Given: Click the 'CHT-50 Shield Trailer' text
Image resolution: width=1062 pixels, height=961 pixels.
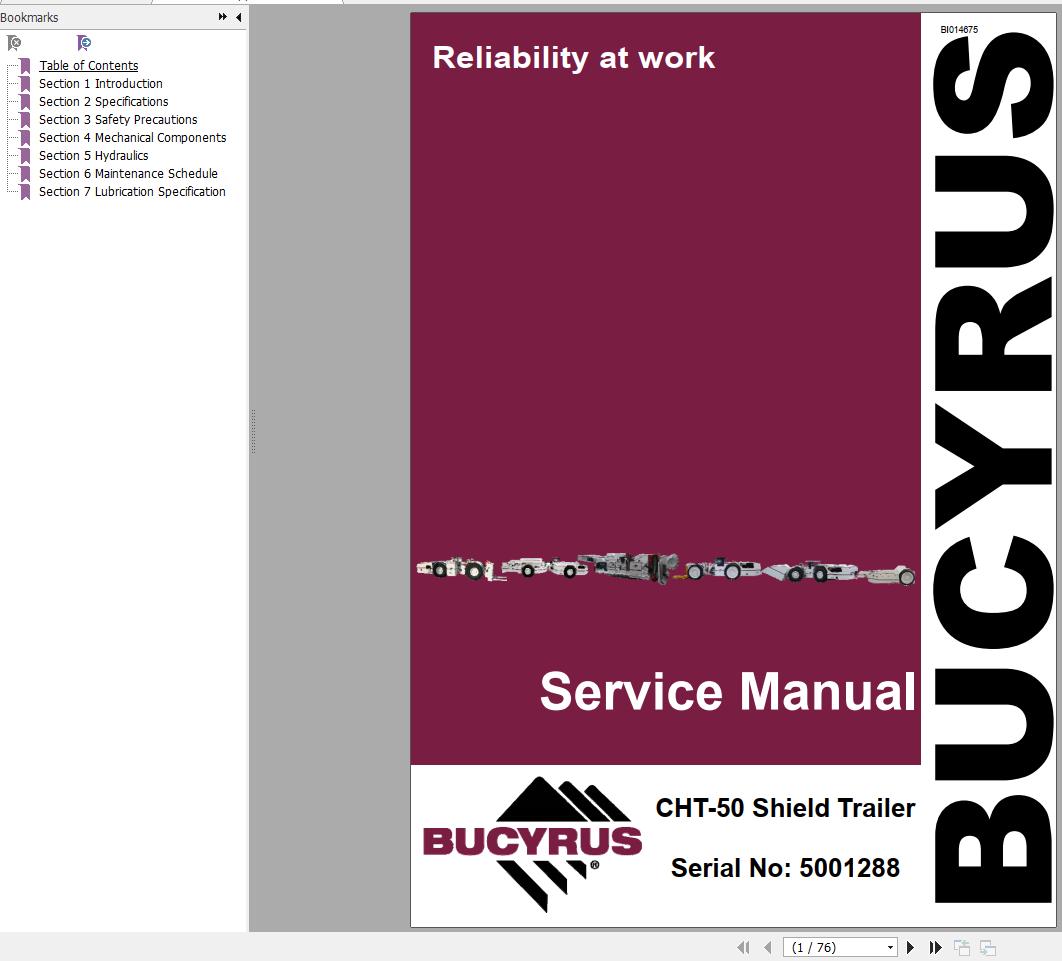Looking at the screenshot, I should [785, 808].
